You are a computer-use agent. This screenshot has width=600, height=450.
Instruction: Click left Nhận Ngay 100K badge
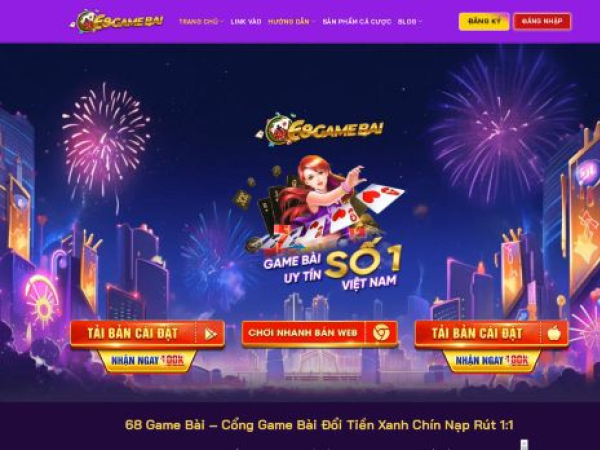point(147,360)
